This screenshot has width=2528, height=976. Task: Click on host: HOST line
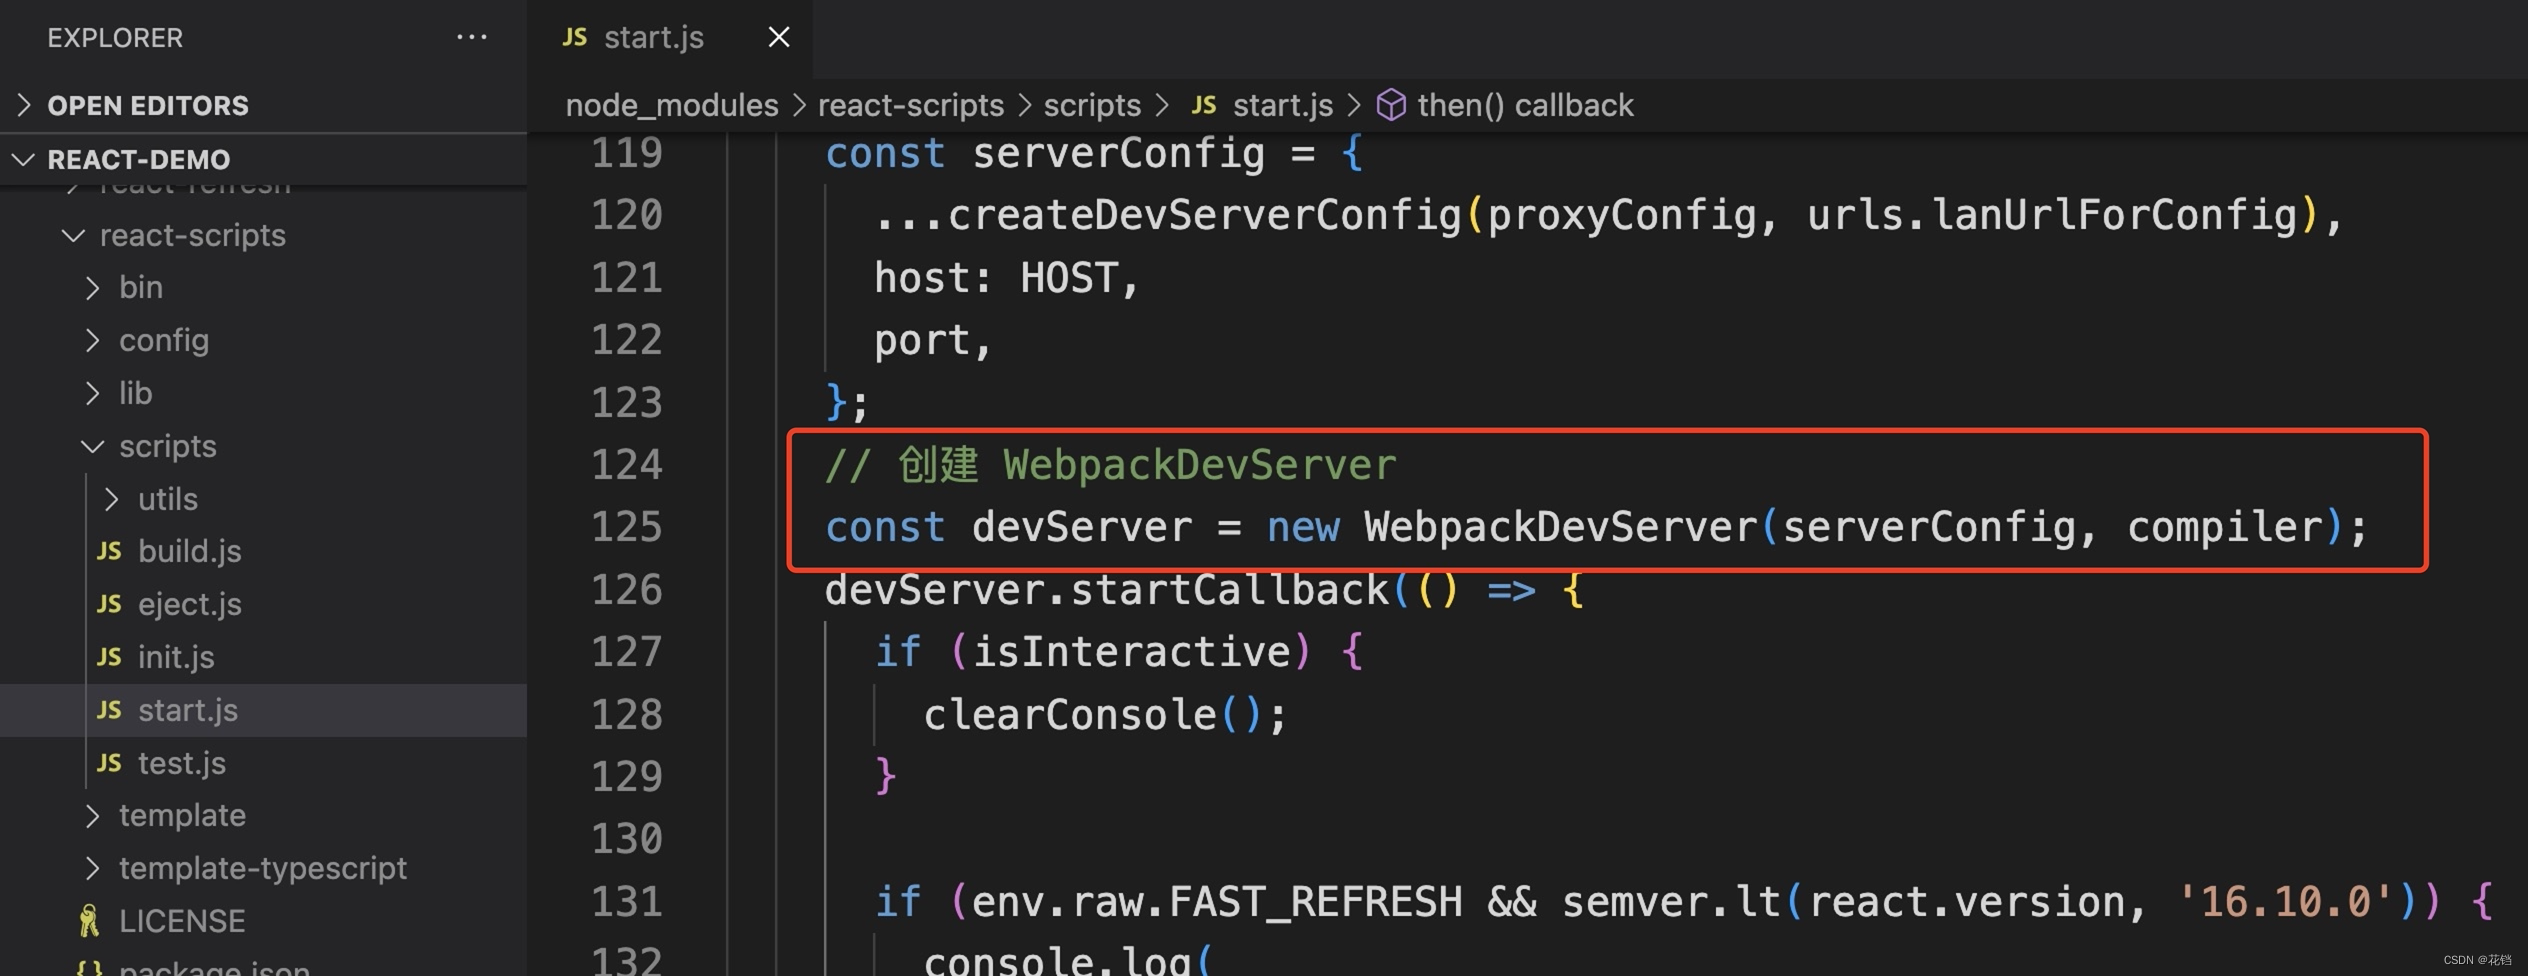point(1007,278)
